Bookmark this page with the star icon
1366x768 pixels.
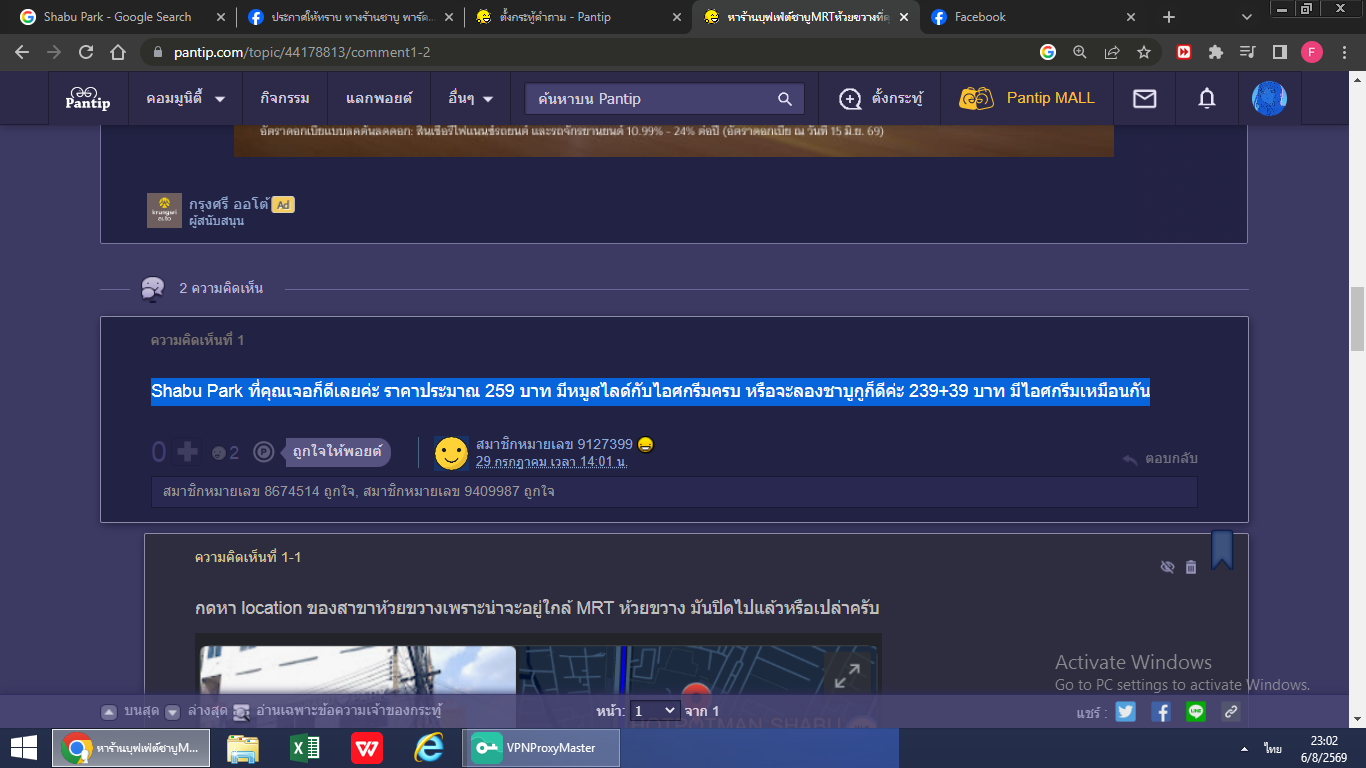(1144, 52)
